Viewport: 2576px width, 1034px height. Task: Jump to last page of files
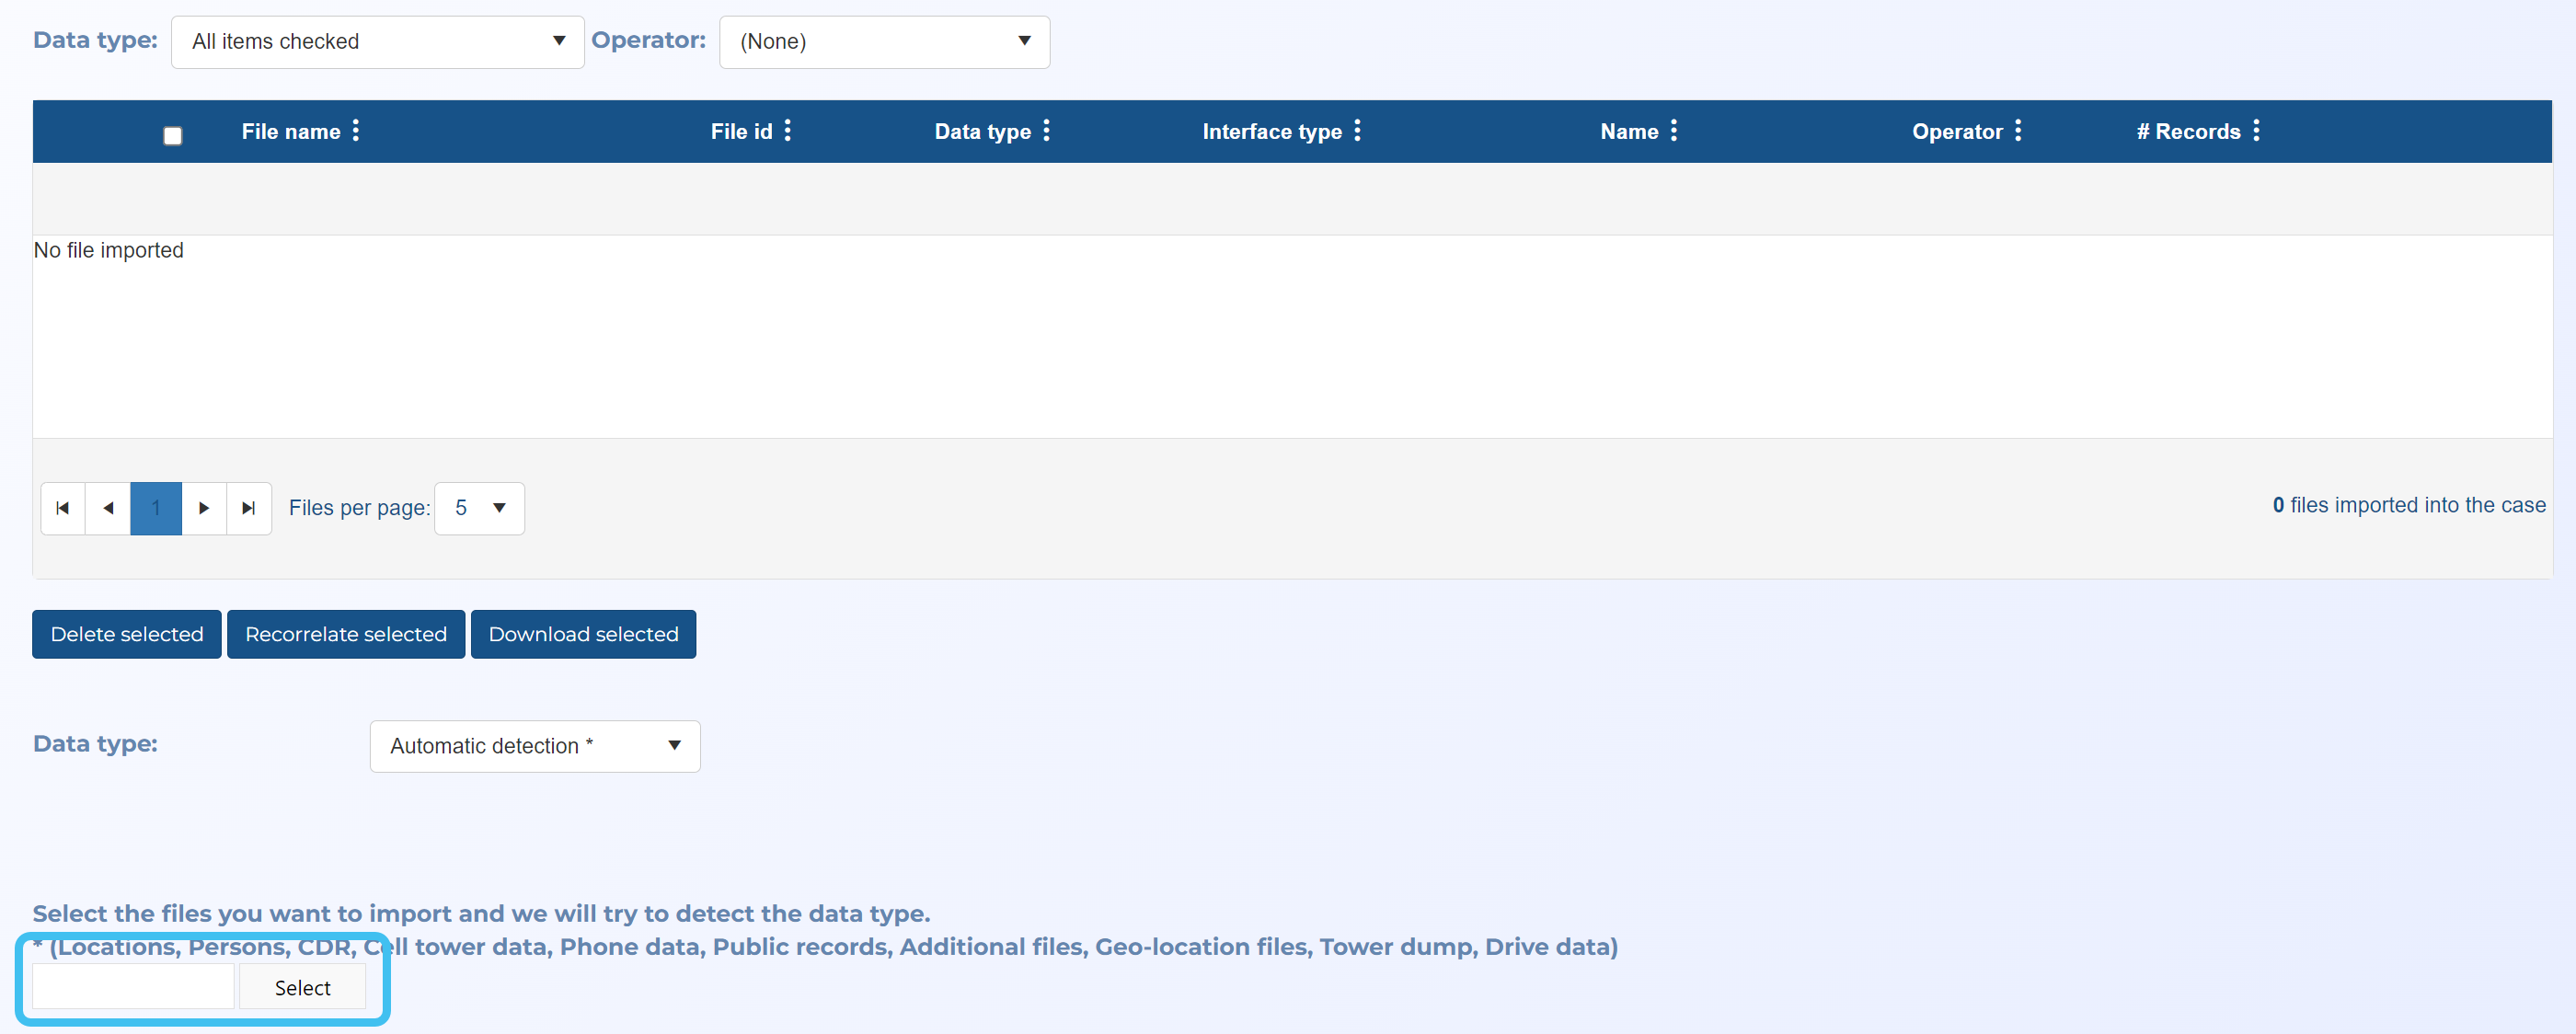[249, 508]
